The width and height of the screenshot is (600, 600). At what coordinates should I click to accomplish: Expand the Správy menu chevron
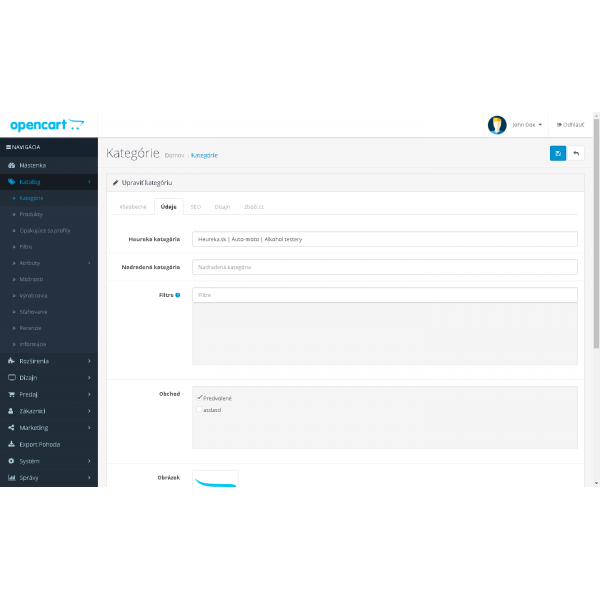(89, 478)
